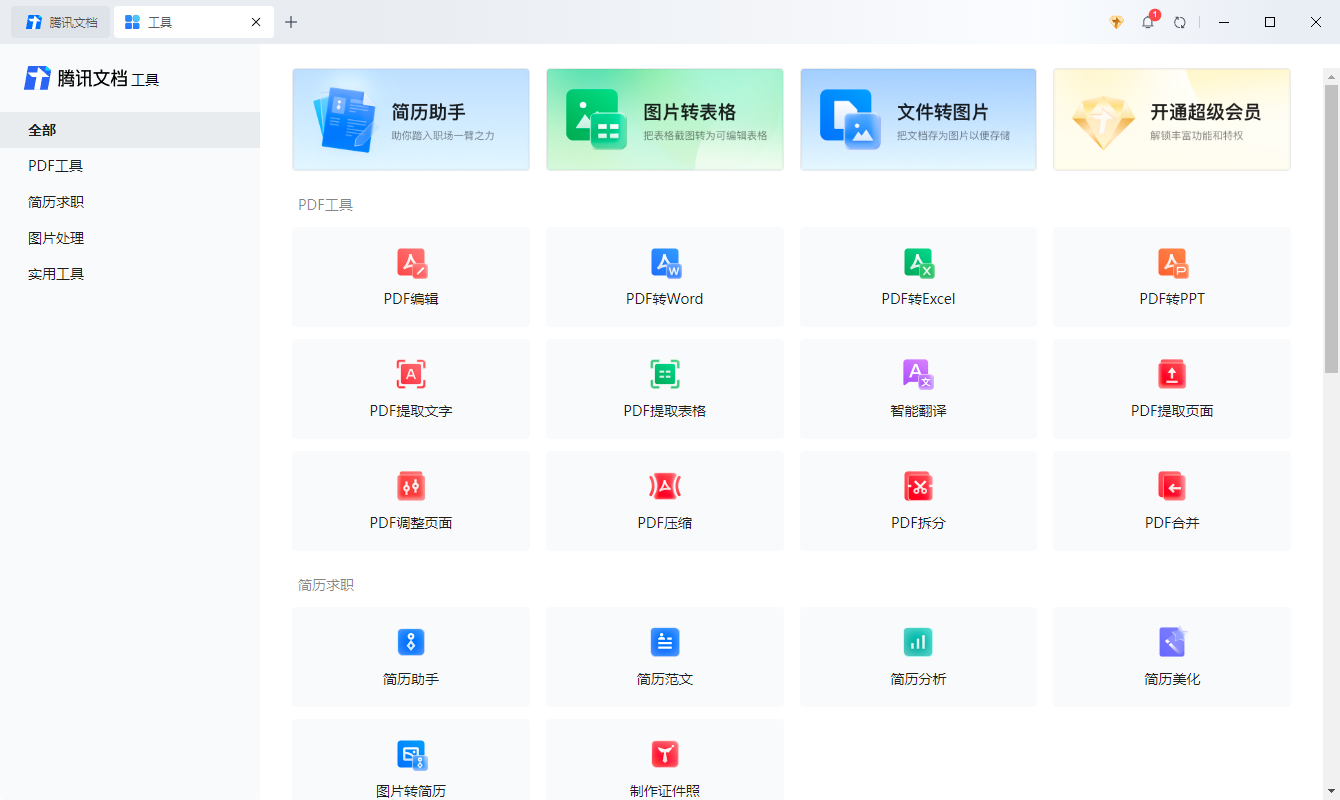1340x800 pixels.
Task: Switch to the 腾讯文档 tab
Action: (60, 21)
